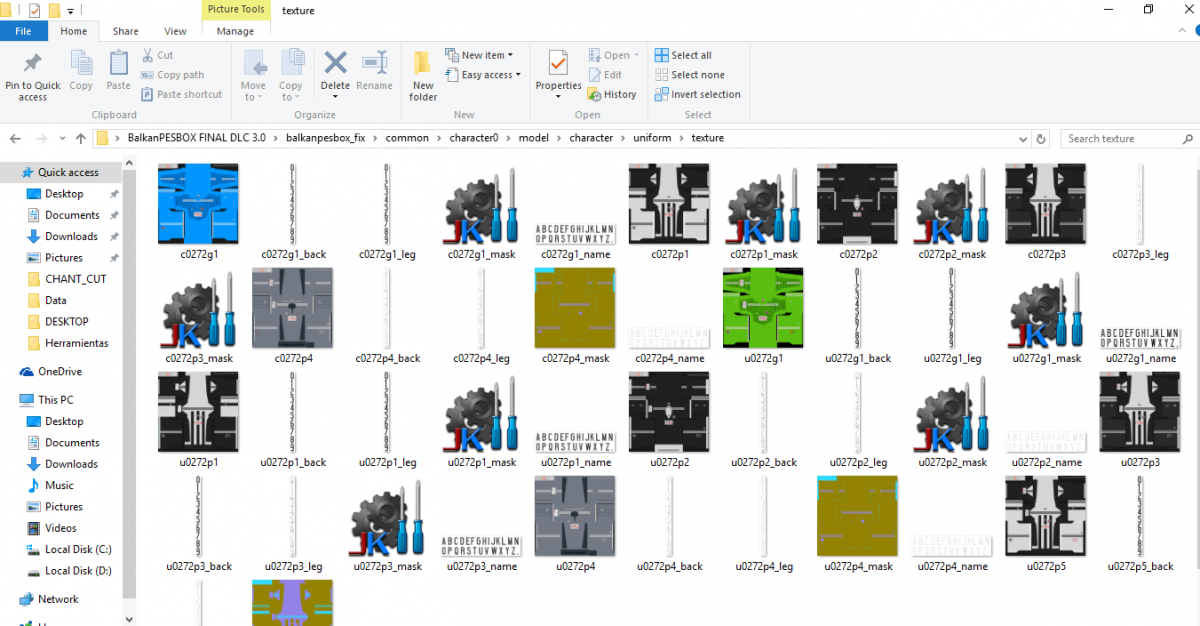
Task: Refresh the texture folder view
Action: coord(1041,139)
